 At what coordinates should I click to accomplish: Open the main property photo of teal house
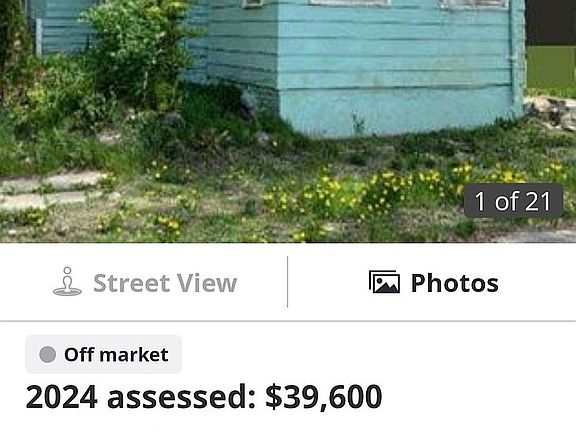coord(288,121)
